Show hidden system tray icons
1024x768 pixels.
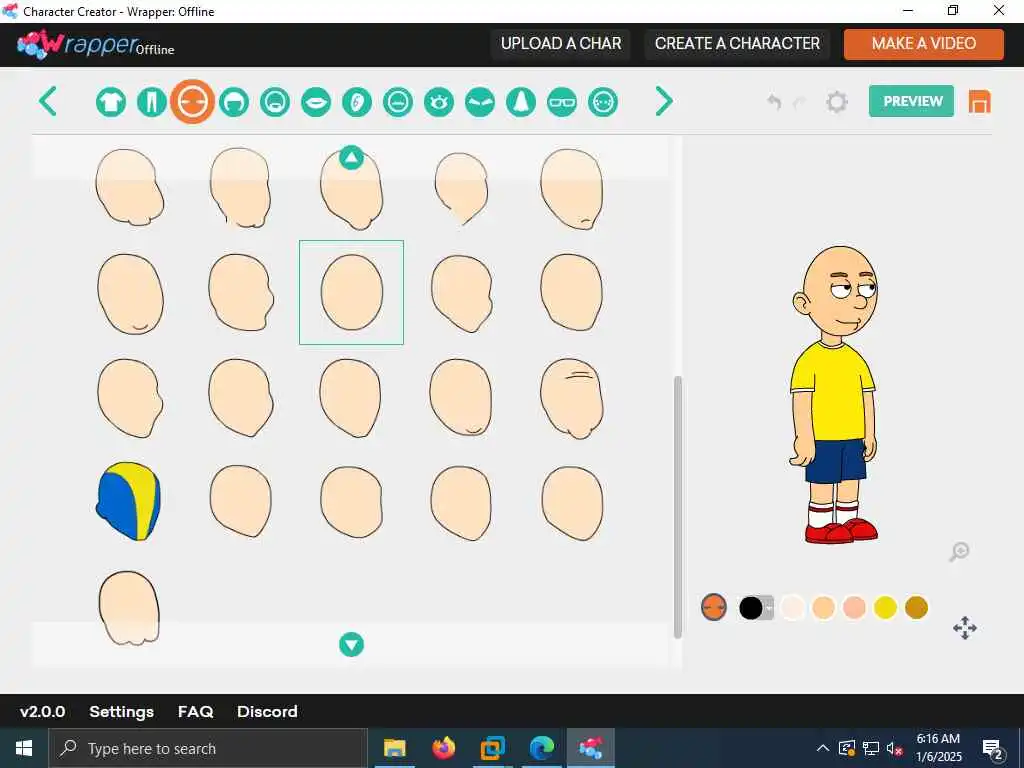pyautogui.click(x=823, y=748)
